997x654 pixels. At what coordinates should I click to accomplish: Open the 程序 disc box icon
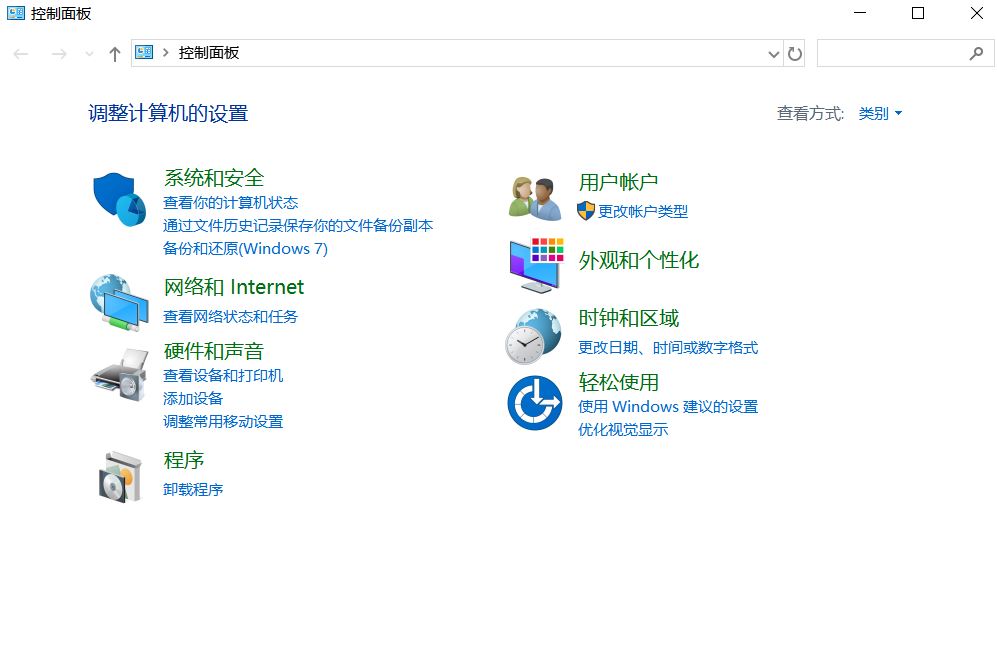tap(120, 477)
